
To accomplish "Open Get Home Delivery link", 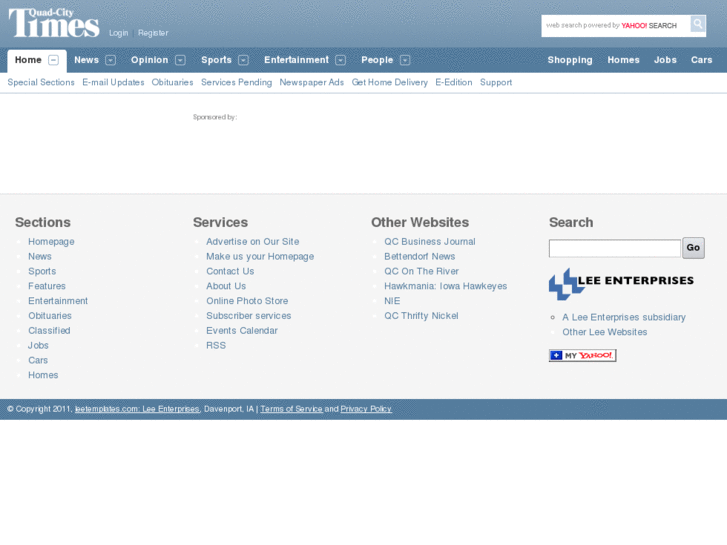I will (x=389, y=83).
